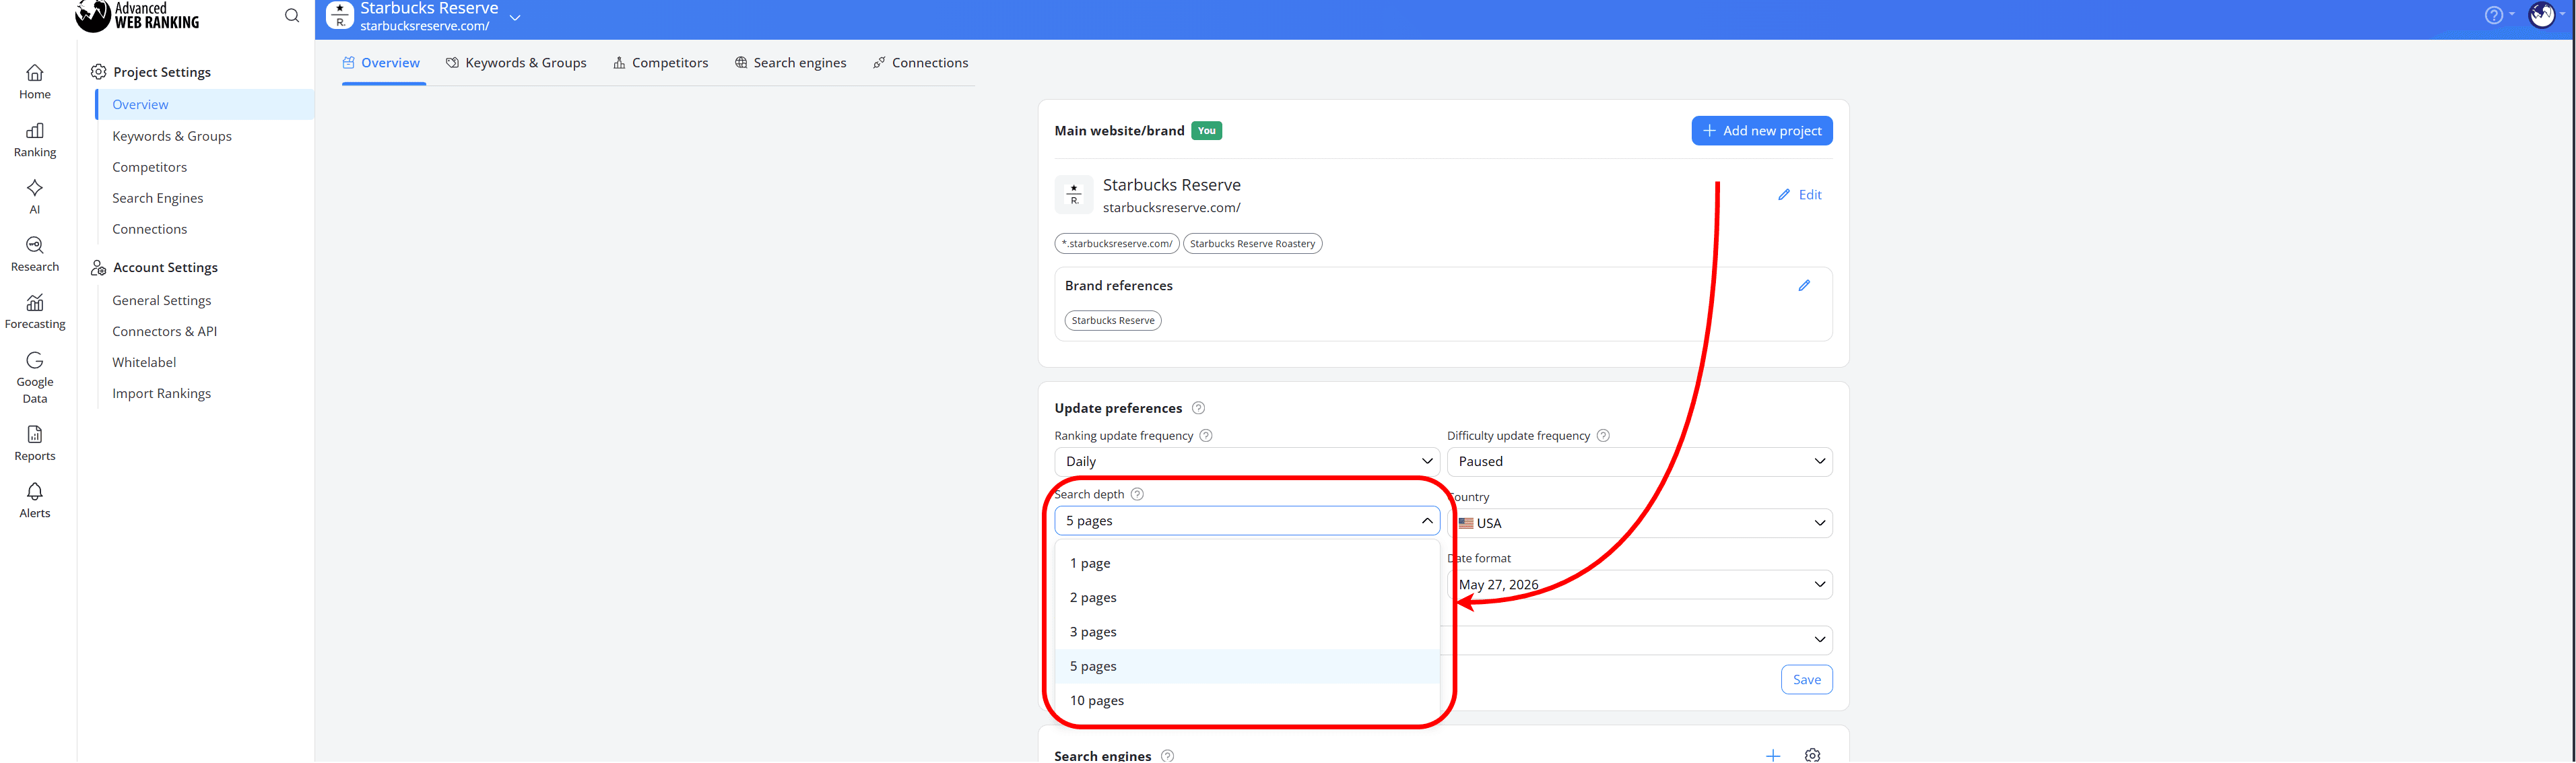Expand the project switcher chevron
The image size is (2576, 763).
[515, 17]
